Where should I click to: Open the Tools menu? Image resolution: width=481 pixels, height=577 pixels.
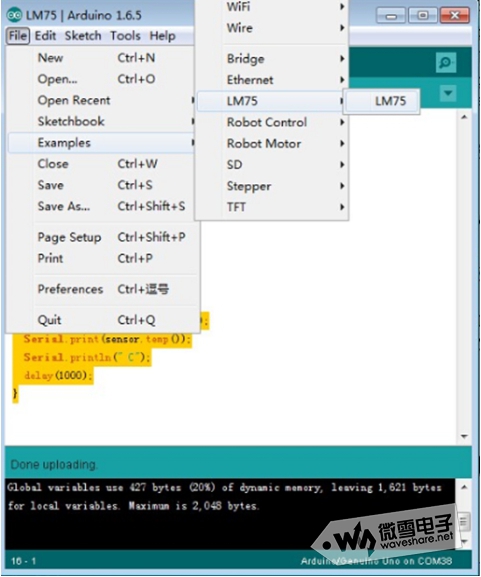125,36
